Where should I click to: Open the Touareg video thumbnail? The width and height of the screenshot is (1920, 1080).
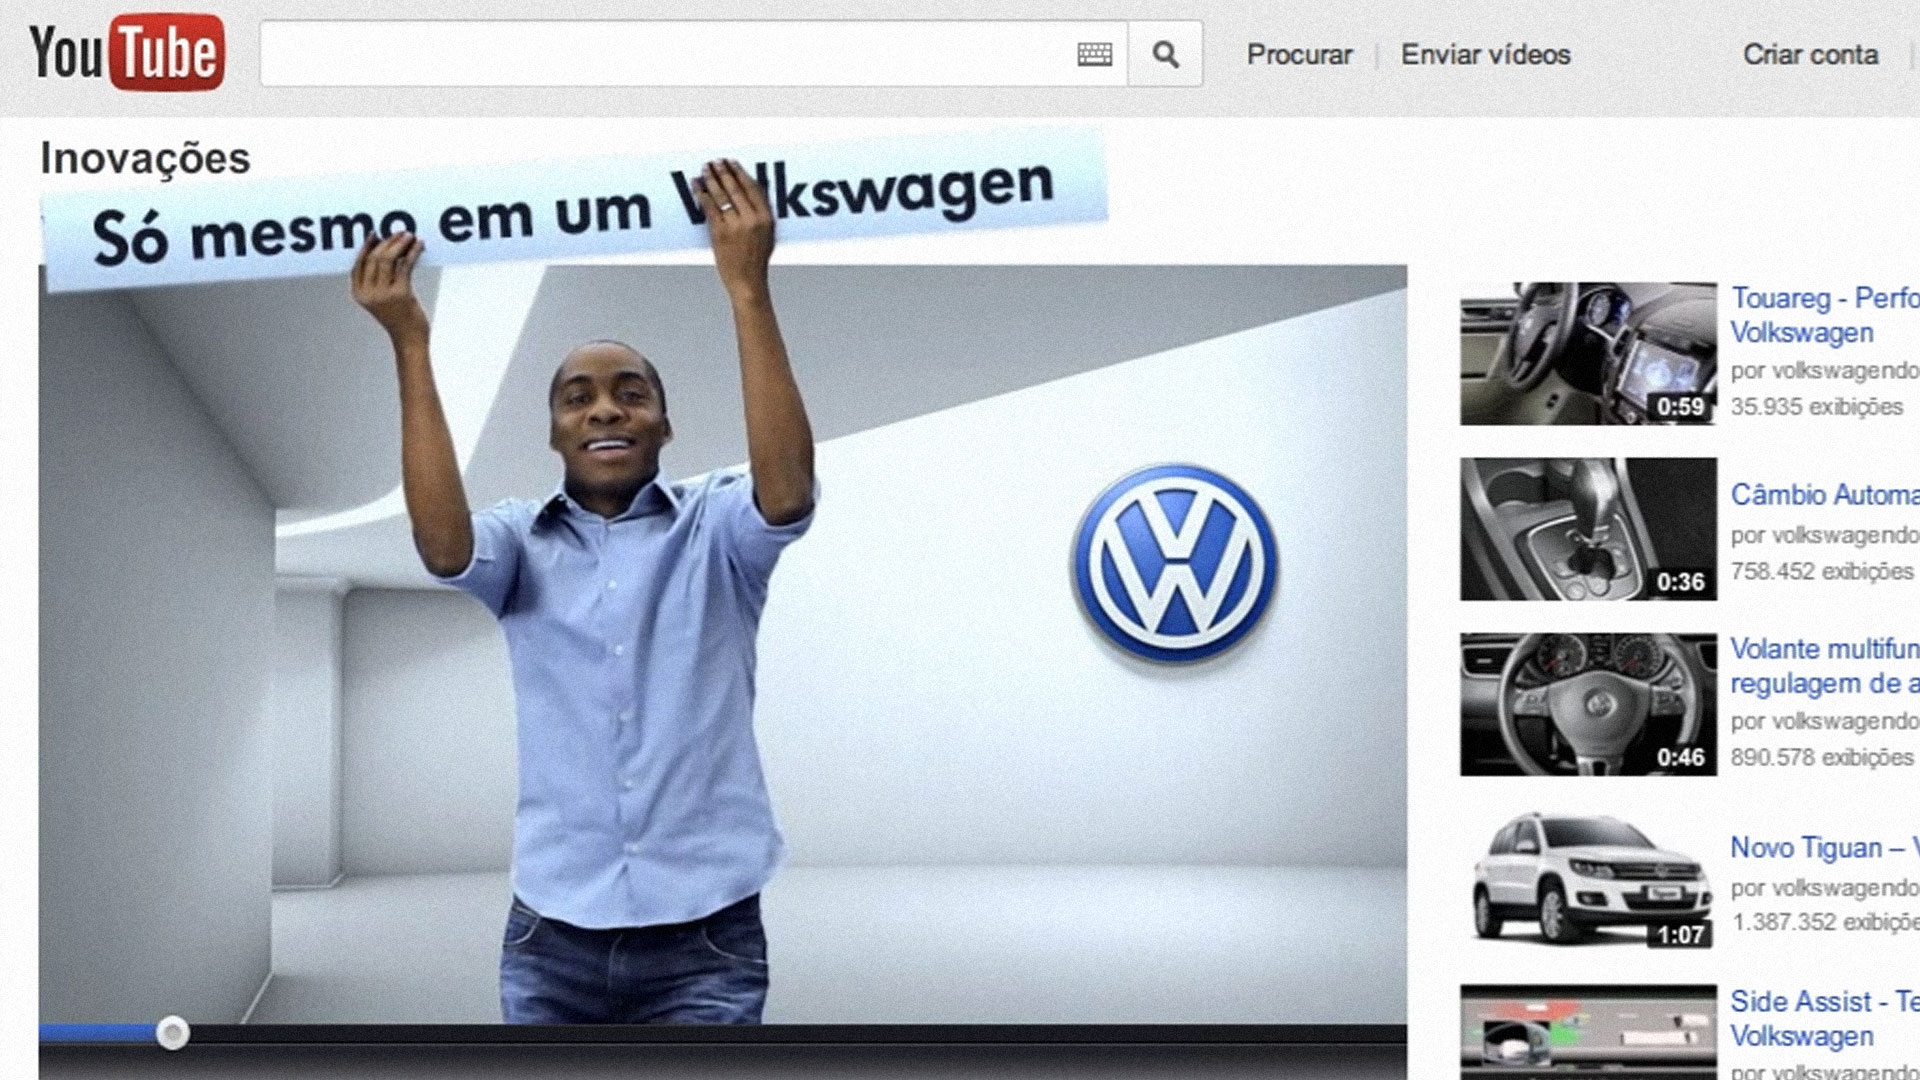1588,353
